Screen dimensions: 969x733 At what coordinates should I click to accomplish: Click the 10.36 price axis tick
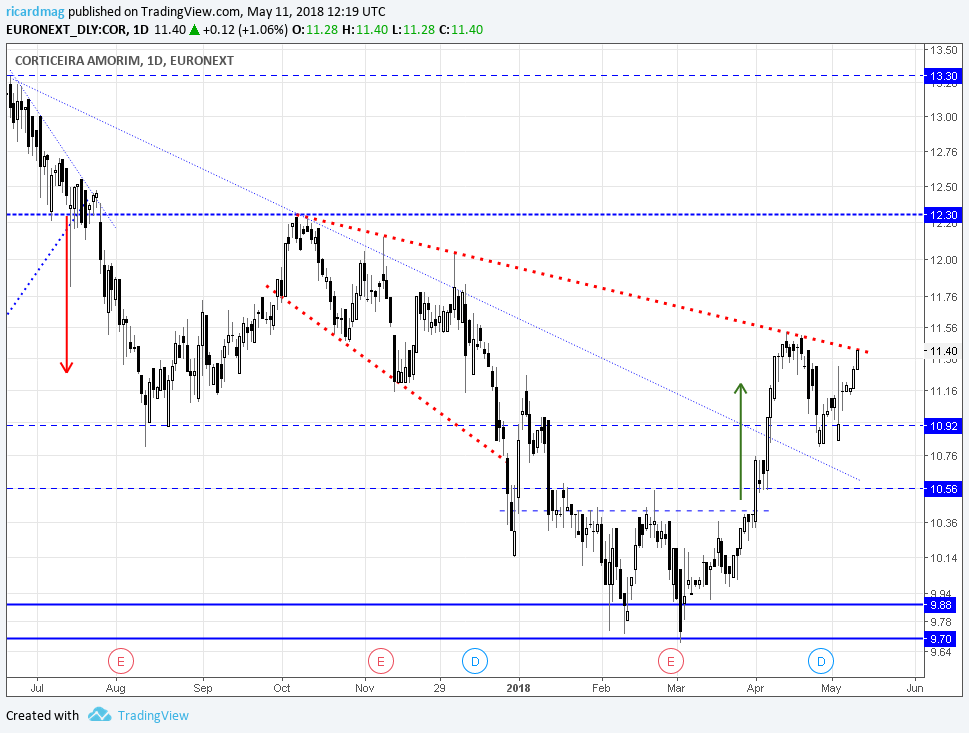point(944,523)
